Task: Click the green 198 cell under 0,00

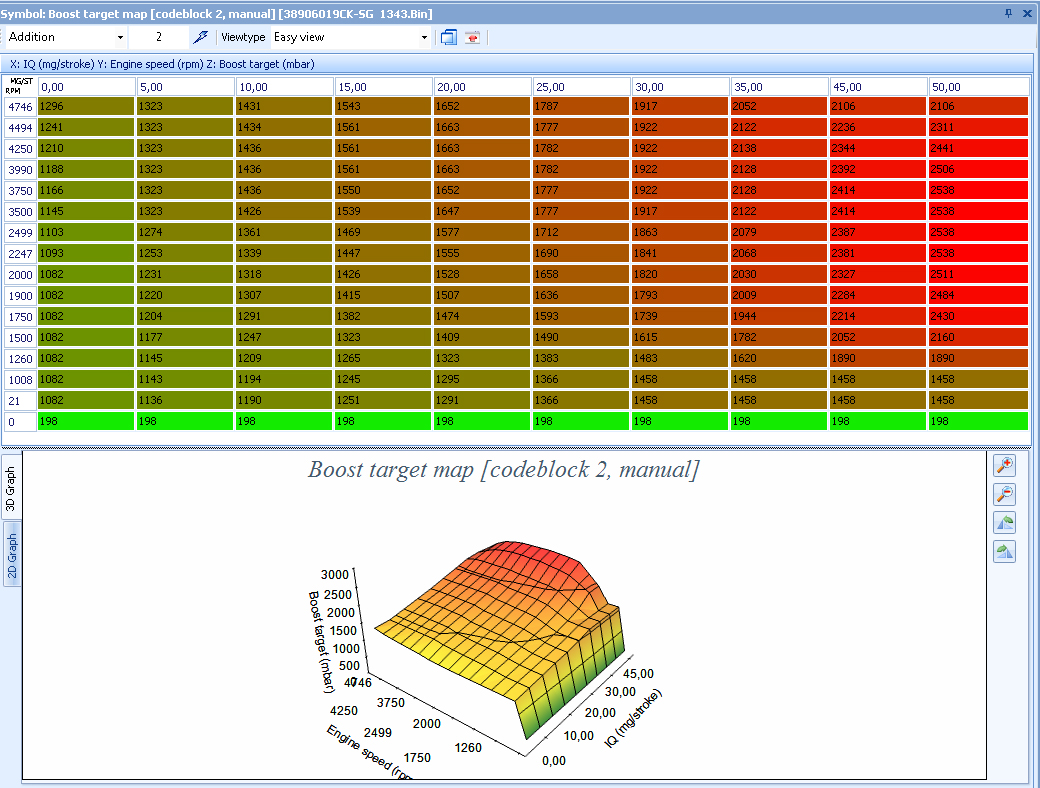Action: [x=85, y=422]
